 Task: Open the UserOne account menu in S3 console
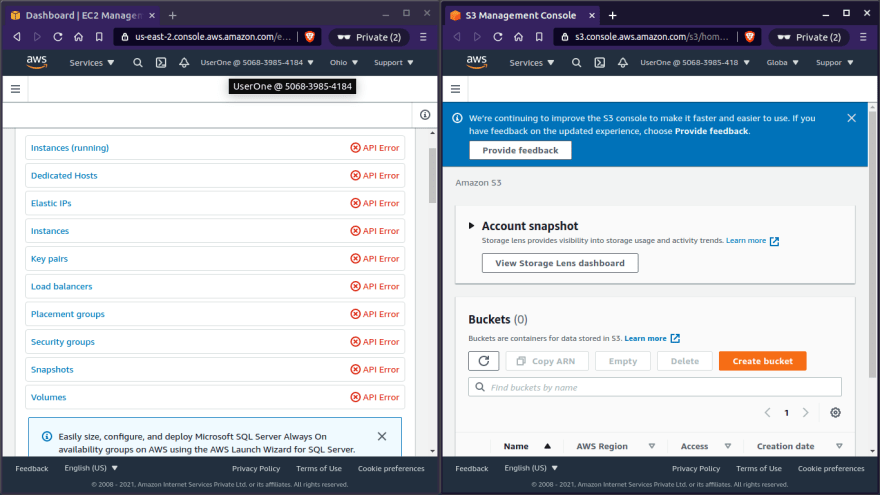click(x=695, y=63)
